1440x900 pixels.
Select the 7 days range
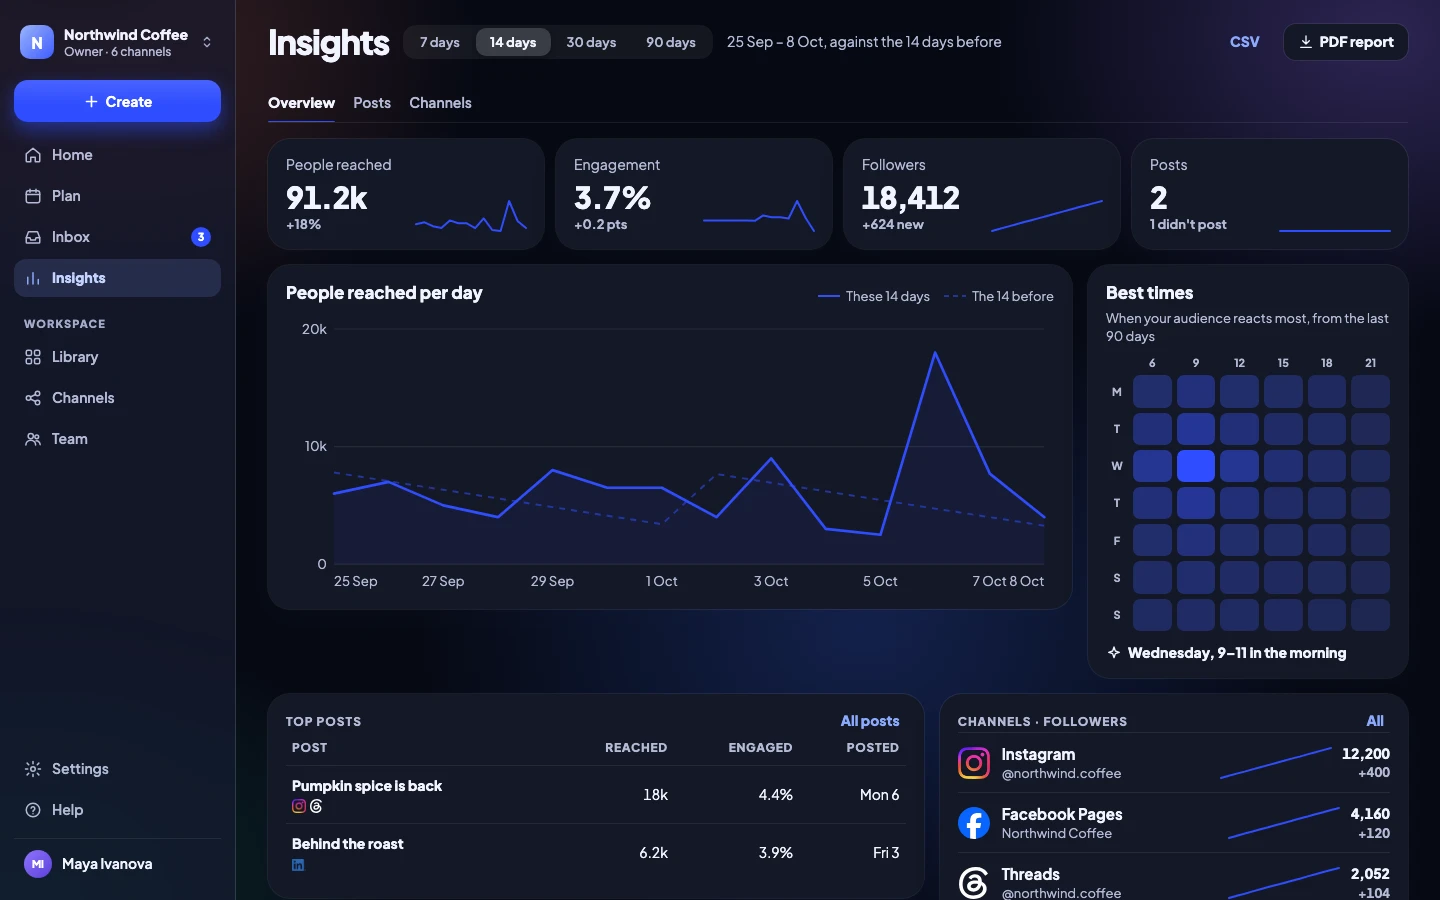coord(440,42)
